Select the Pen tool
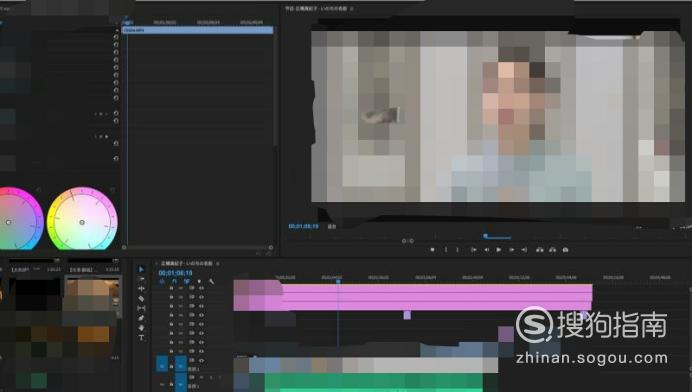692x392 pixels. [x=141, y=318]
